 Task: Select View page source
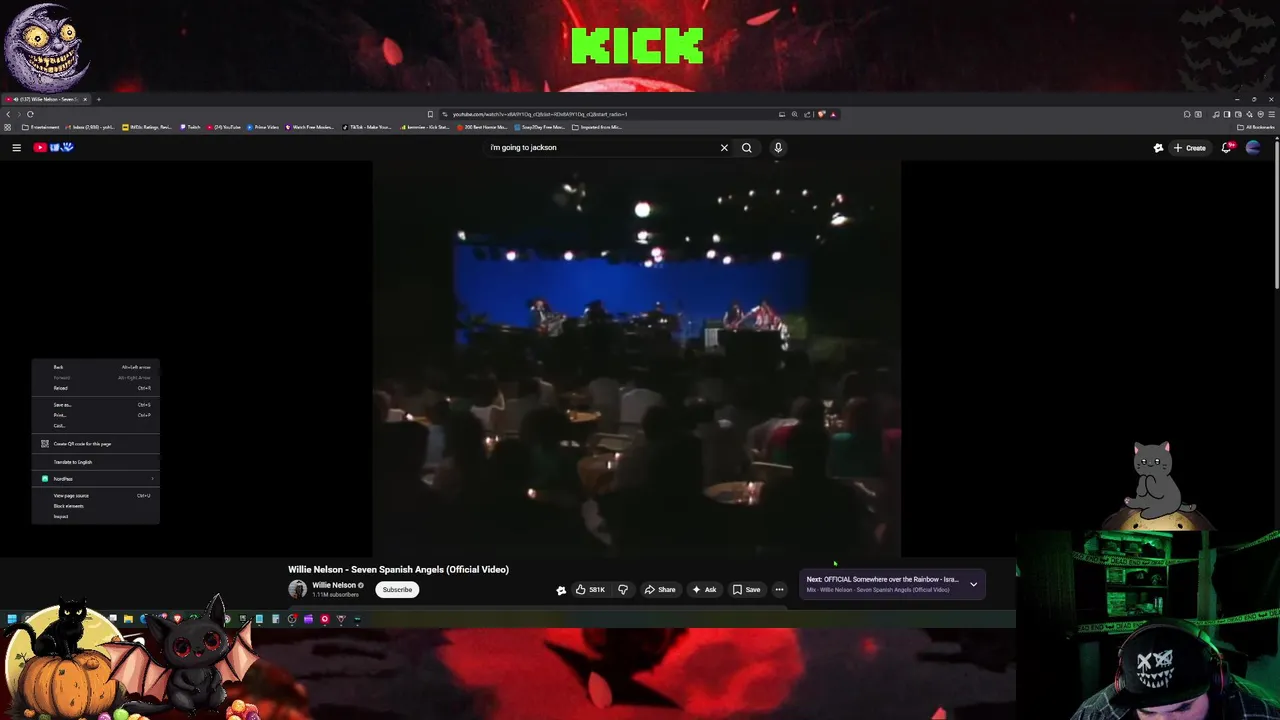click(95, 495)
